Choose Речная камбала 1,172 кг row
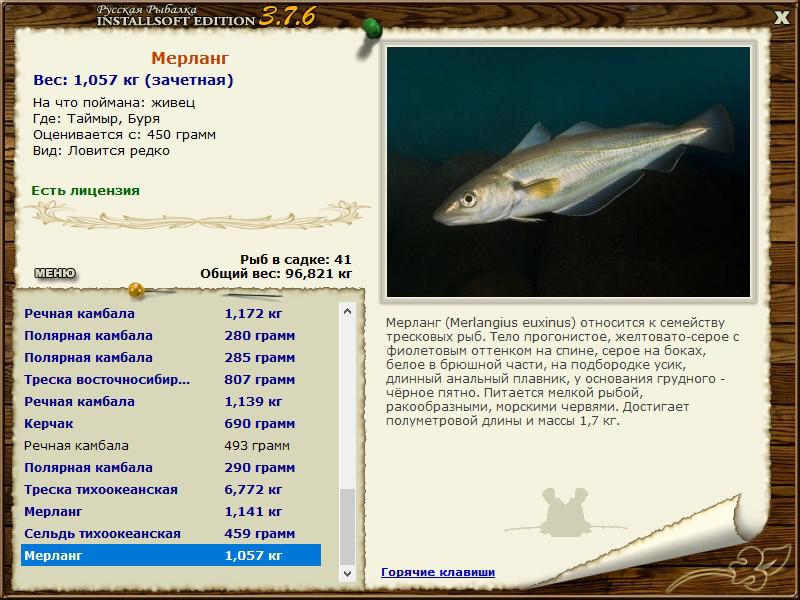Viewport: 800px width, 600px height. point(170,314)
